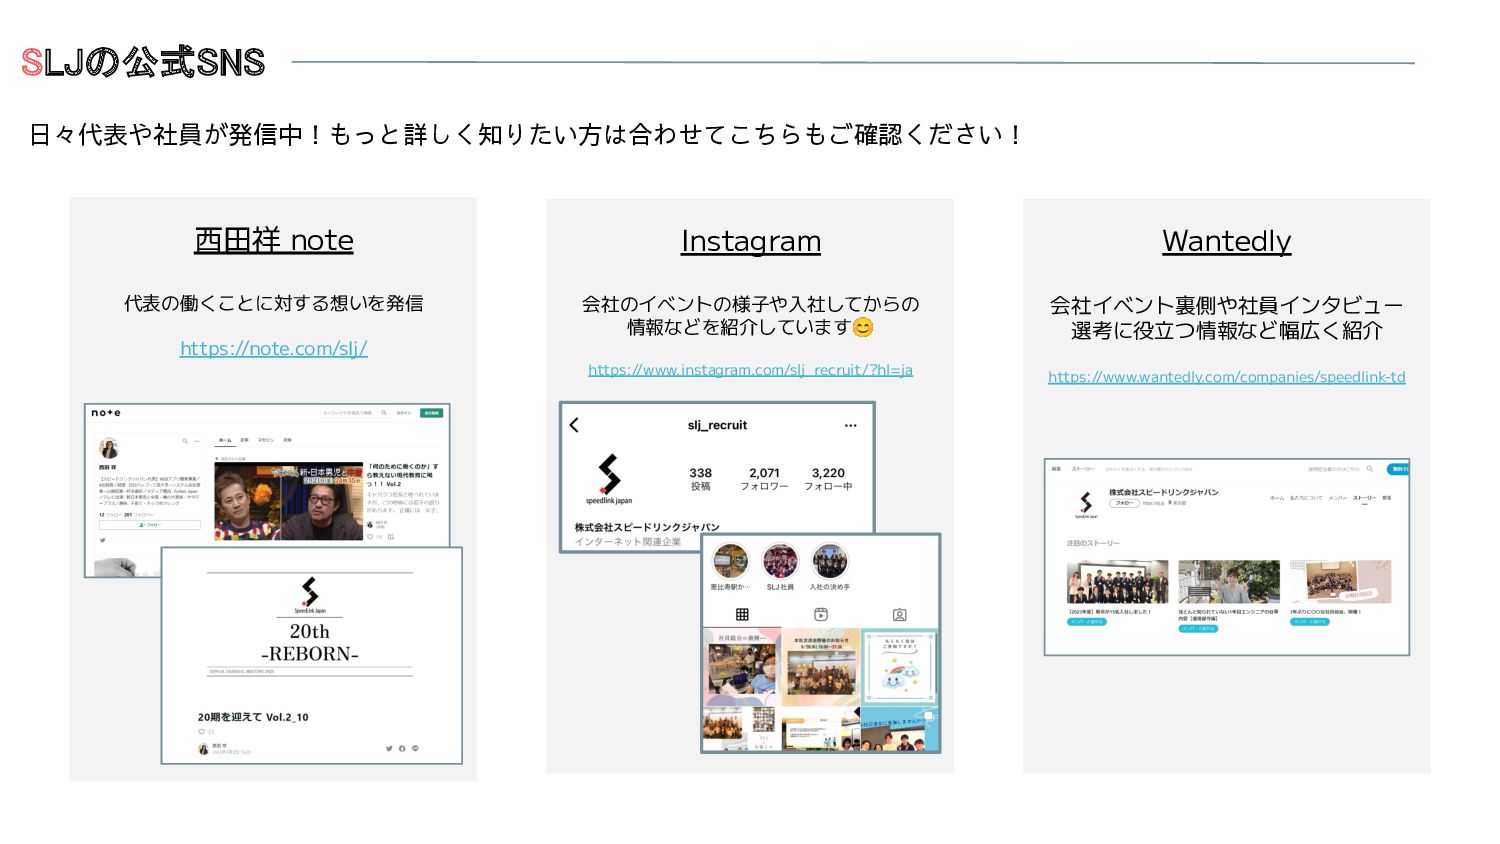Click blue tag under 新卒が15名入社 story
This screenshot has height=844, width=1500.
(1087, 622)
